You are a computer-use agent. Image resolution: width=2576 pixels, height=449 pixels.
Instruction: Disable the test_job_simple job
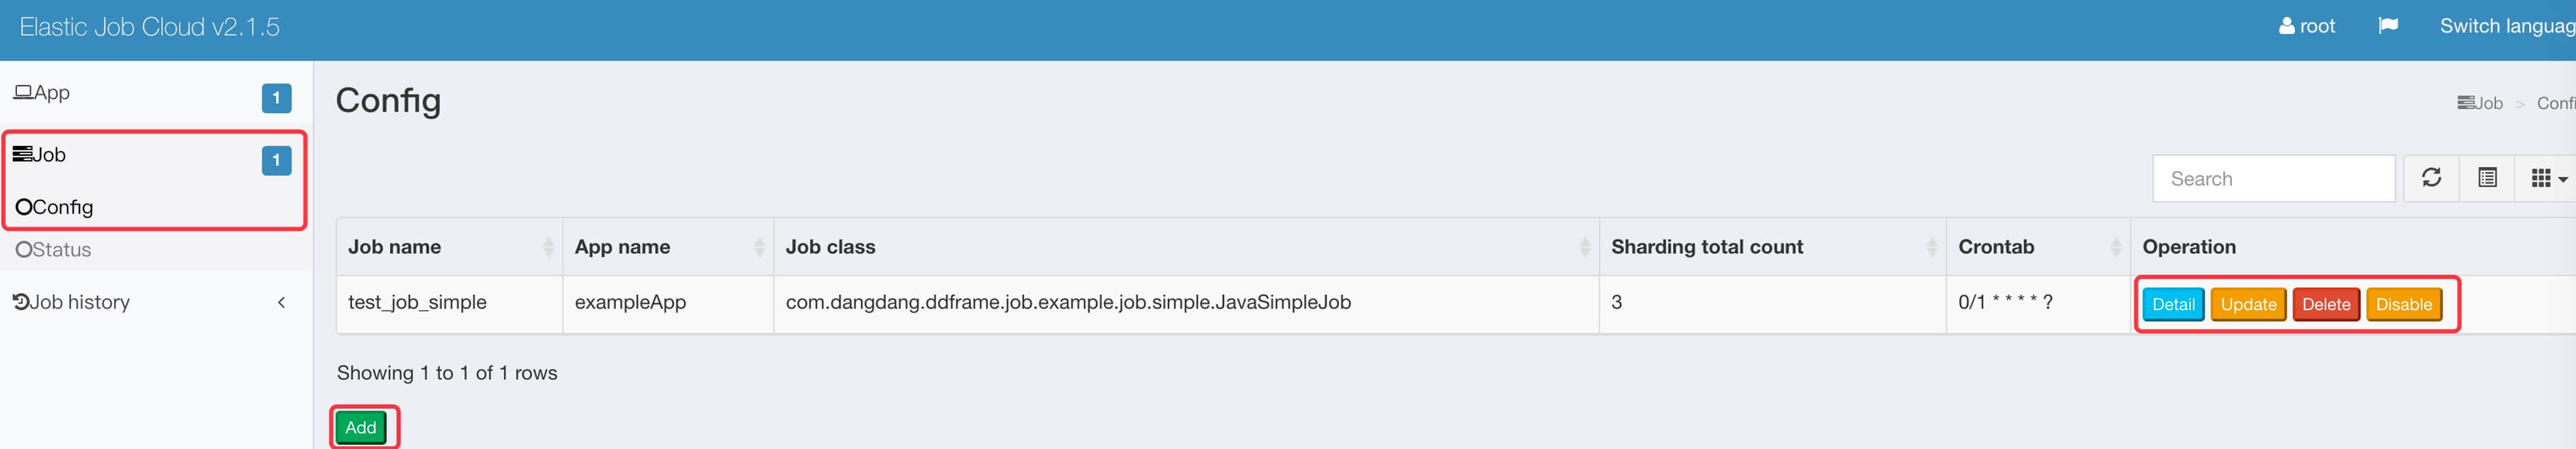(x=2403, y=304)
